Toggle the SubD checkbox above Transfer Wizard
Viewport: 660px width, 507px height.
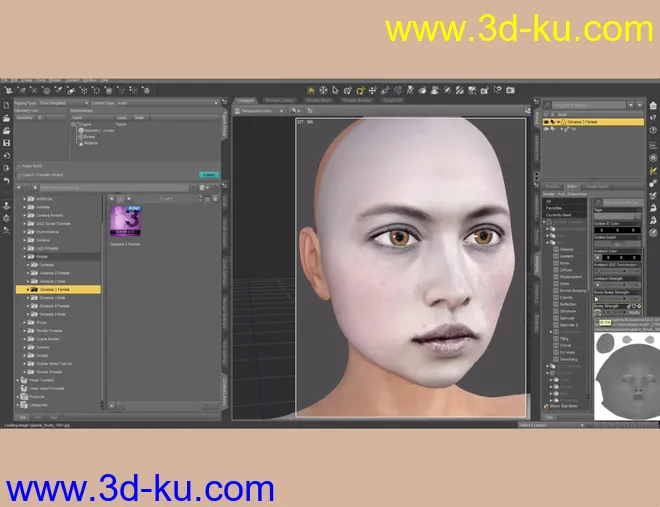point(19,166)
